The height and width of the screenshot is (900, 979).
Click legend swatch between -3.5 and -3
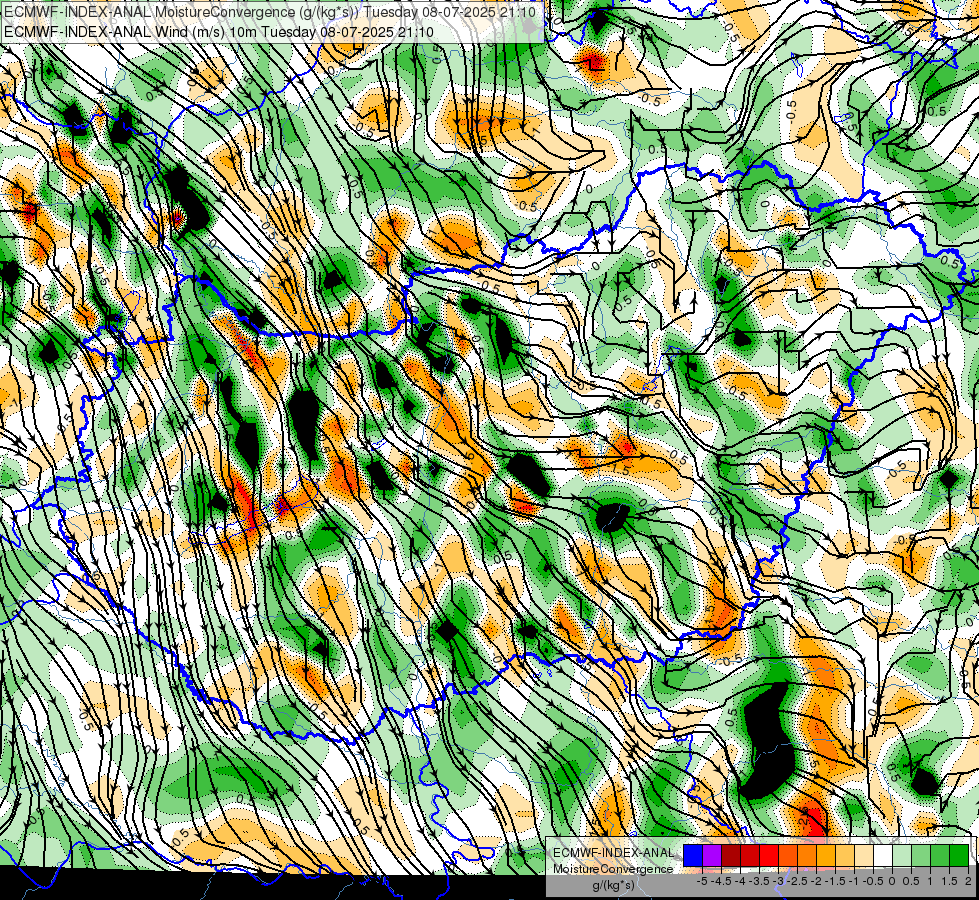click(769, 856)
